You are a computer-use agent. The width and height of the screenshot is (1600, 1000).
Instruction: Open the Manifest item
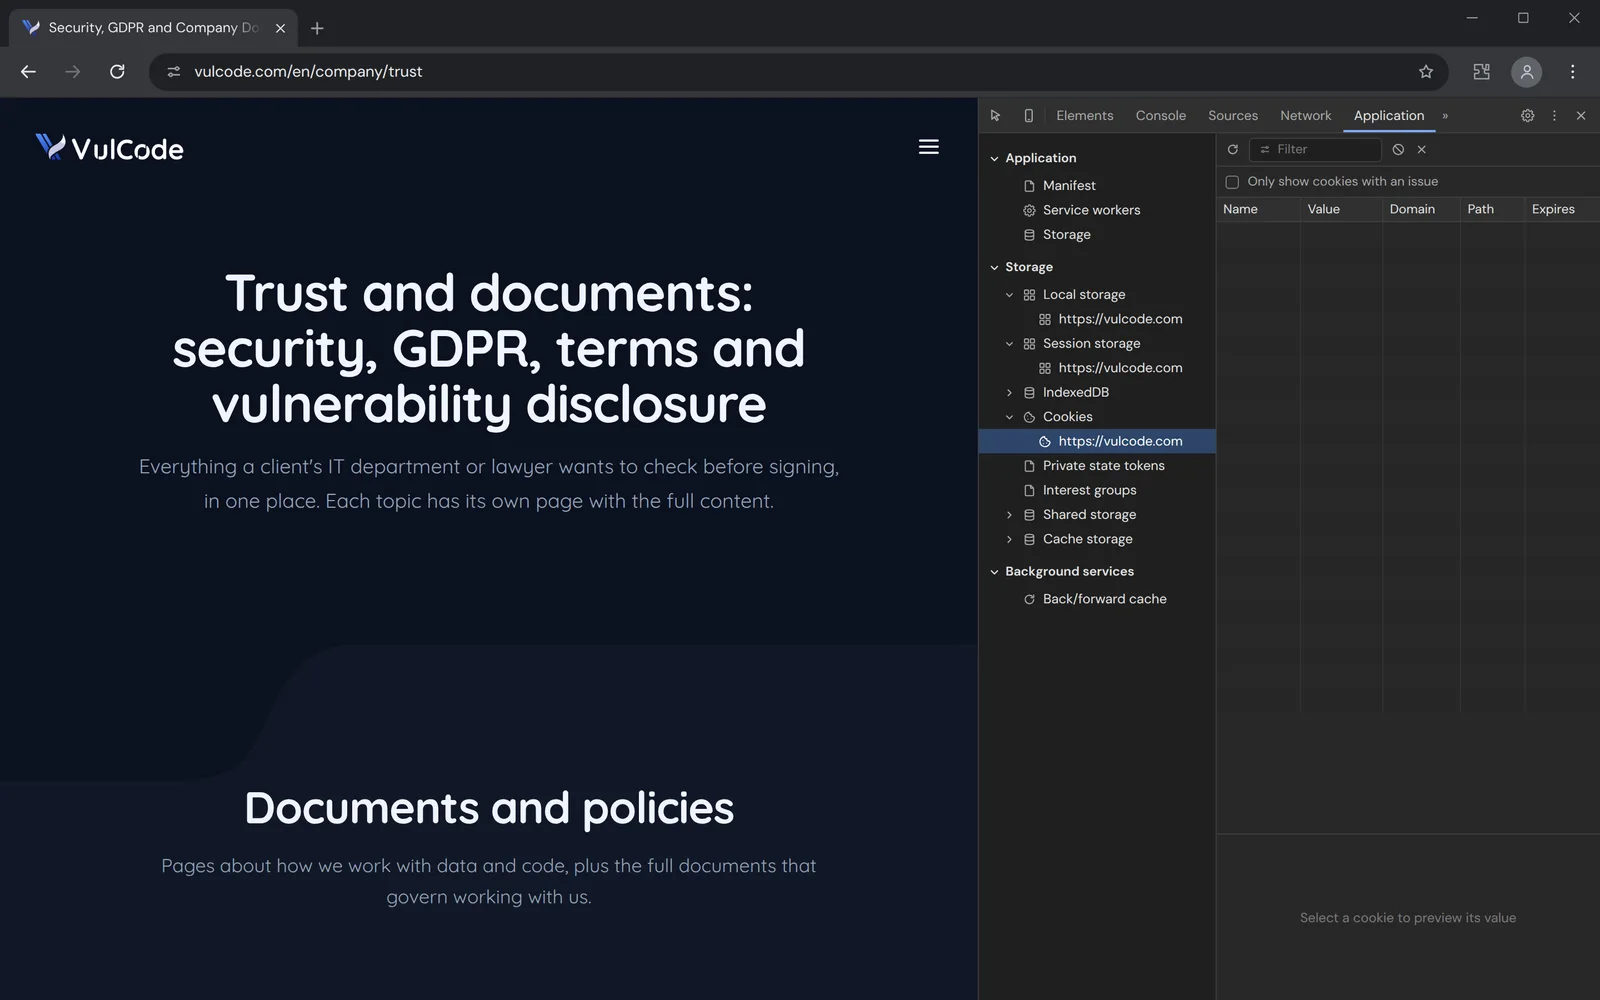pos(1069,186)
